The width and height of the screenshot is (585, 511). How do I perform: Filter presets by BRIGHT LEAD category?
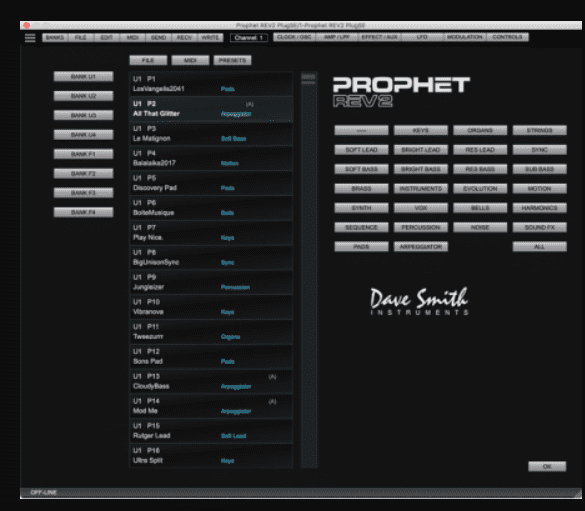[421, 150]
